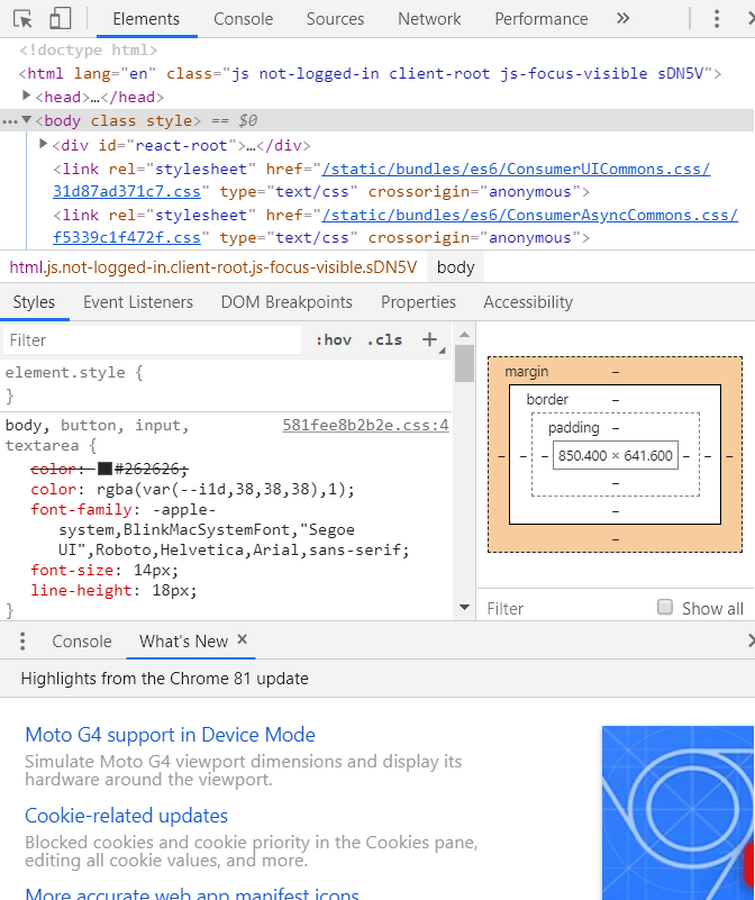Switch to the Network tab

pos(429,19)
